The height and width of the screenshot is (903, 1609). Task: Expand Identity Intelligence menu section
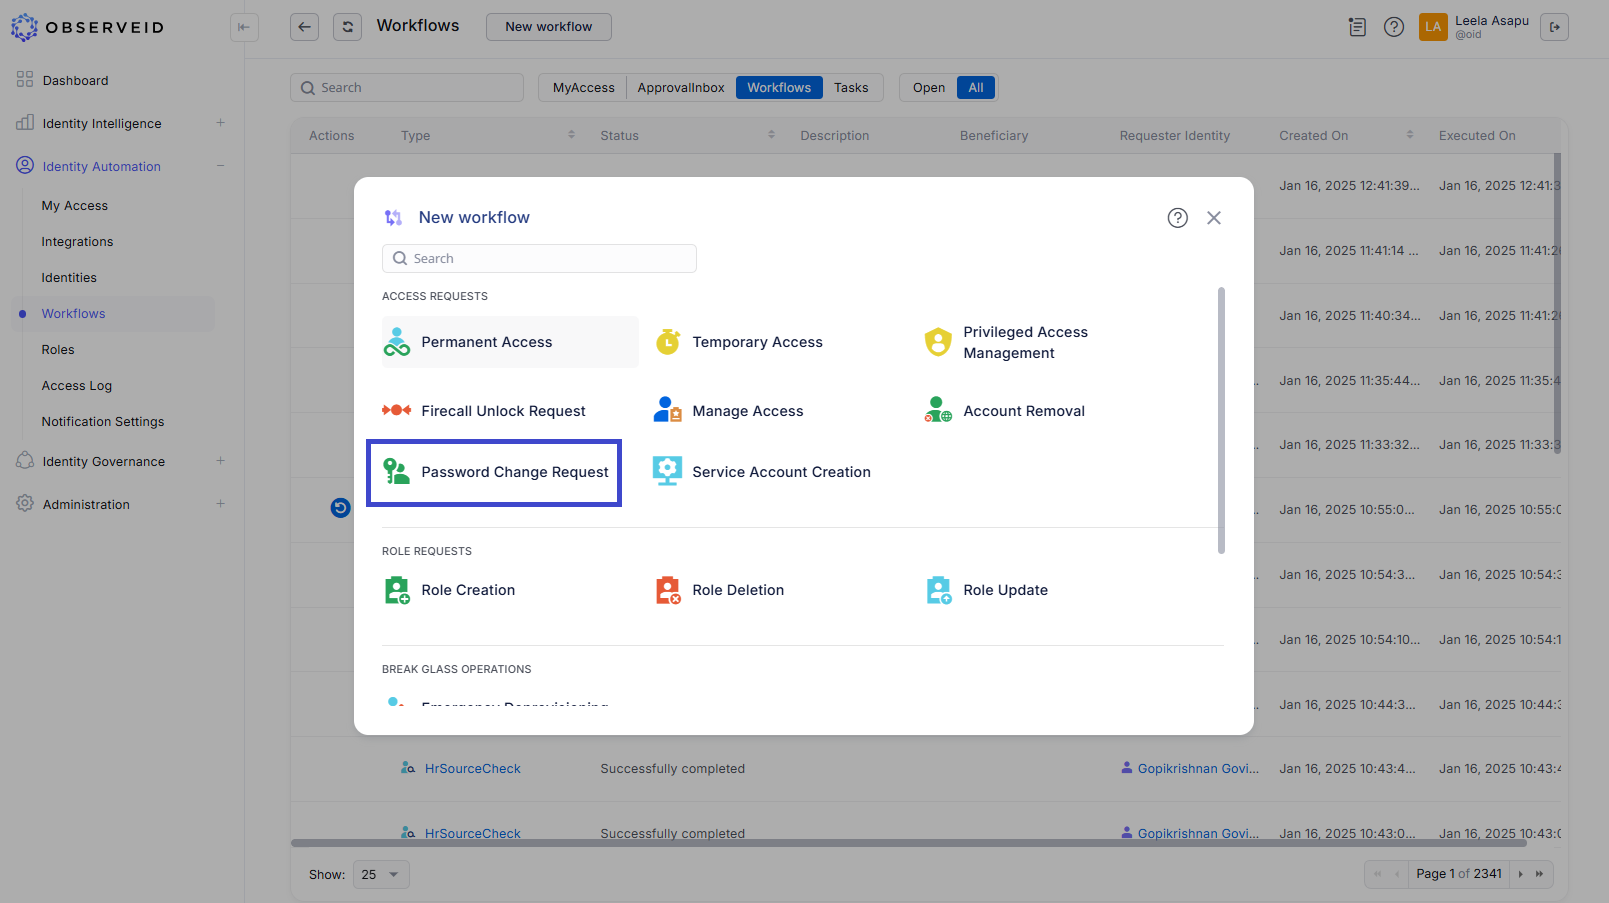point(220,123)
